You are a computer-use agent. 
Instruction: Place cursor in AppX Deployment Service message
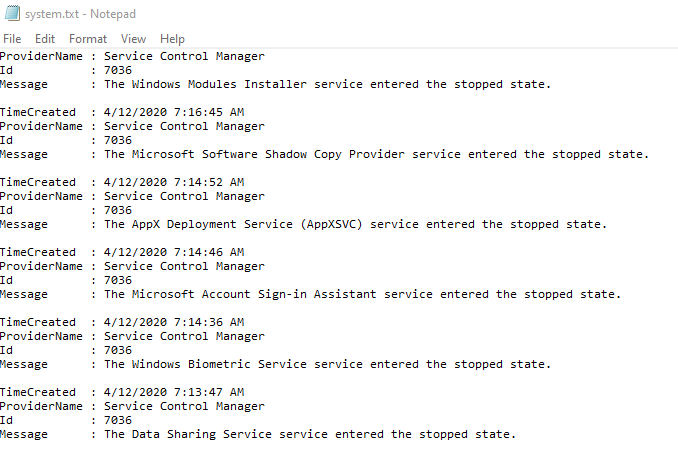tap(354, 224)
